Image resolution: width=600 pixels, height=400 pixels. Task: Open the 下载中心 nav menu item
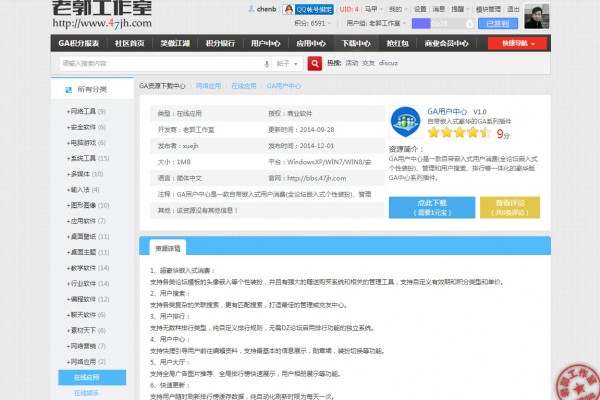coord(356,43)
